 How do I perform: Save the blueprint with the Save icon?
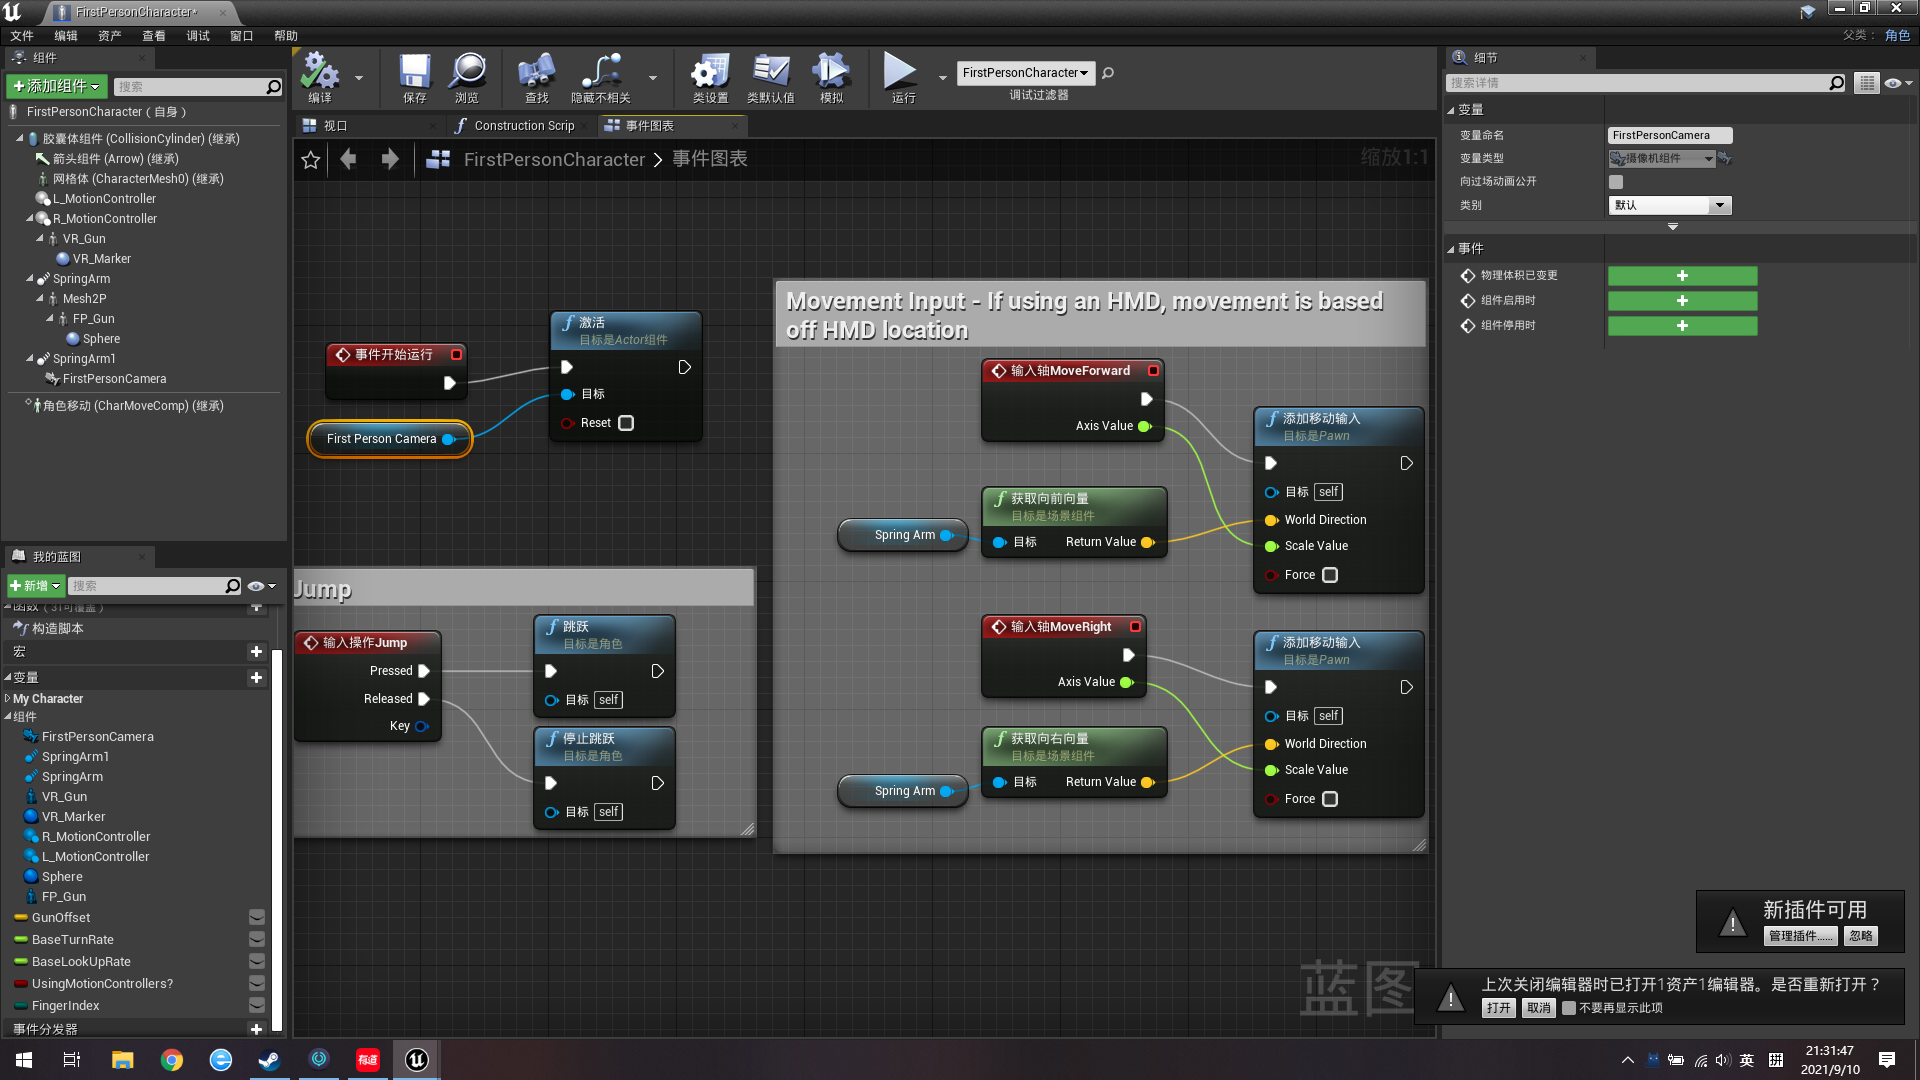point(414,77)
